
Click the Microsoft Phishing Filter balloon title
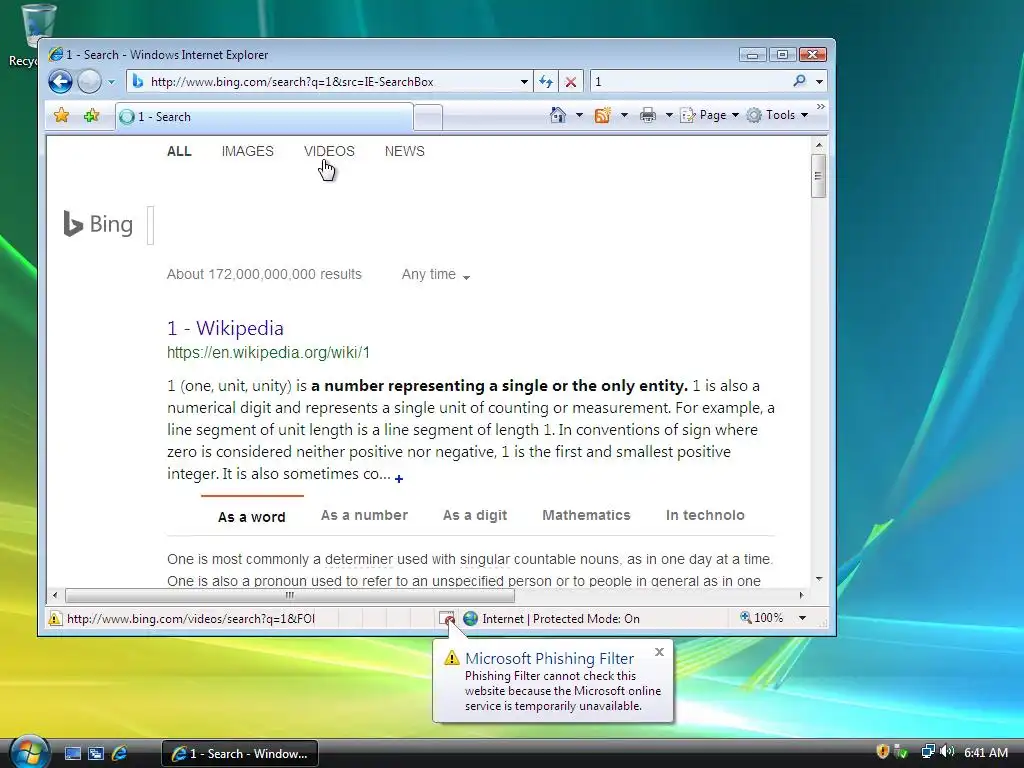click(549, 658)
